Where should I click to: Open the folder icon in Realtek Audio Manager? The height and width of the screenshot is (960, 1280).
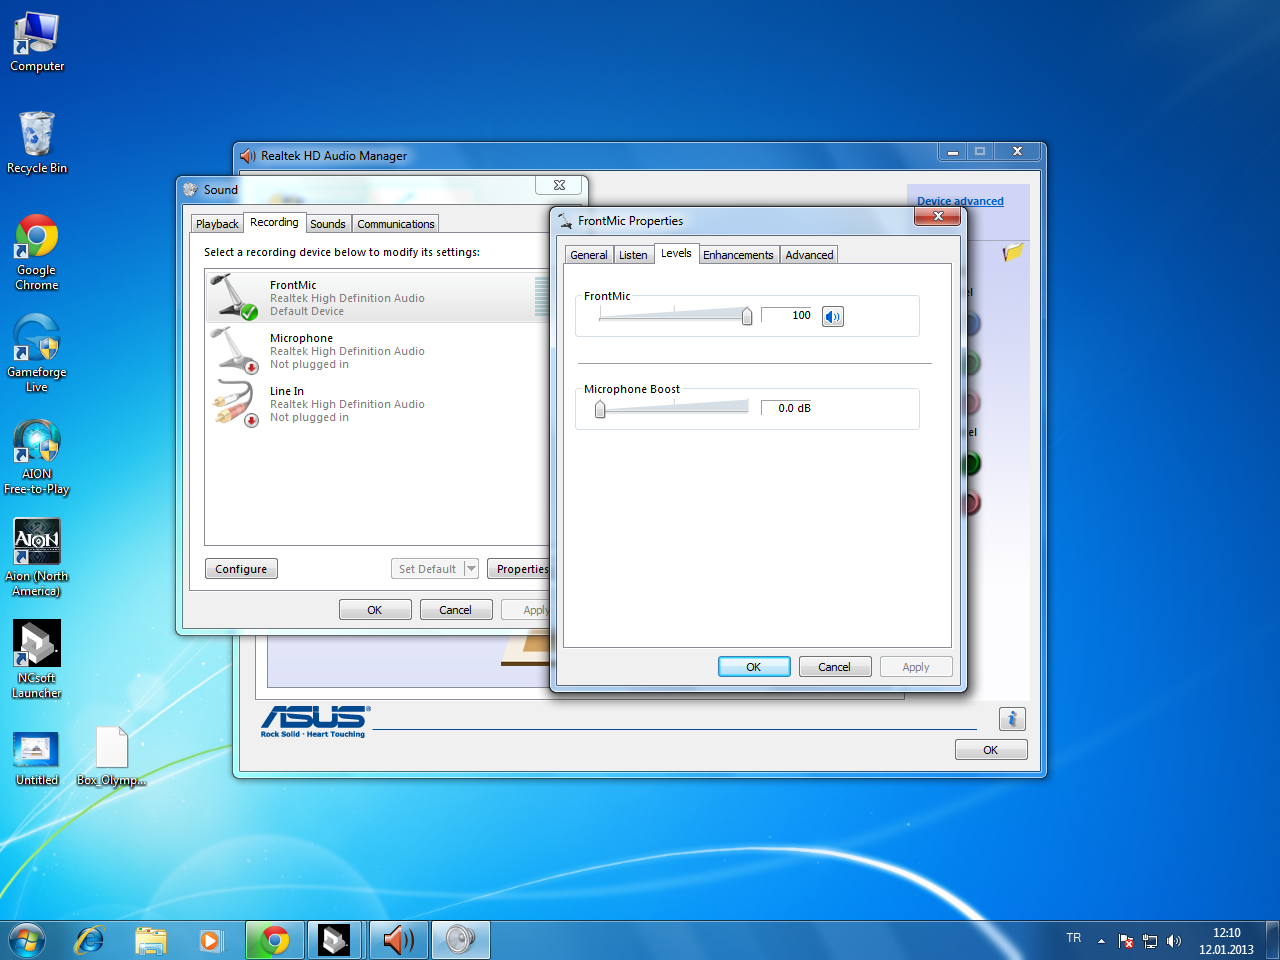1013,252
